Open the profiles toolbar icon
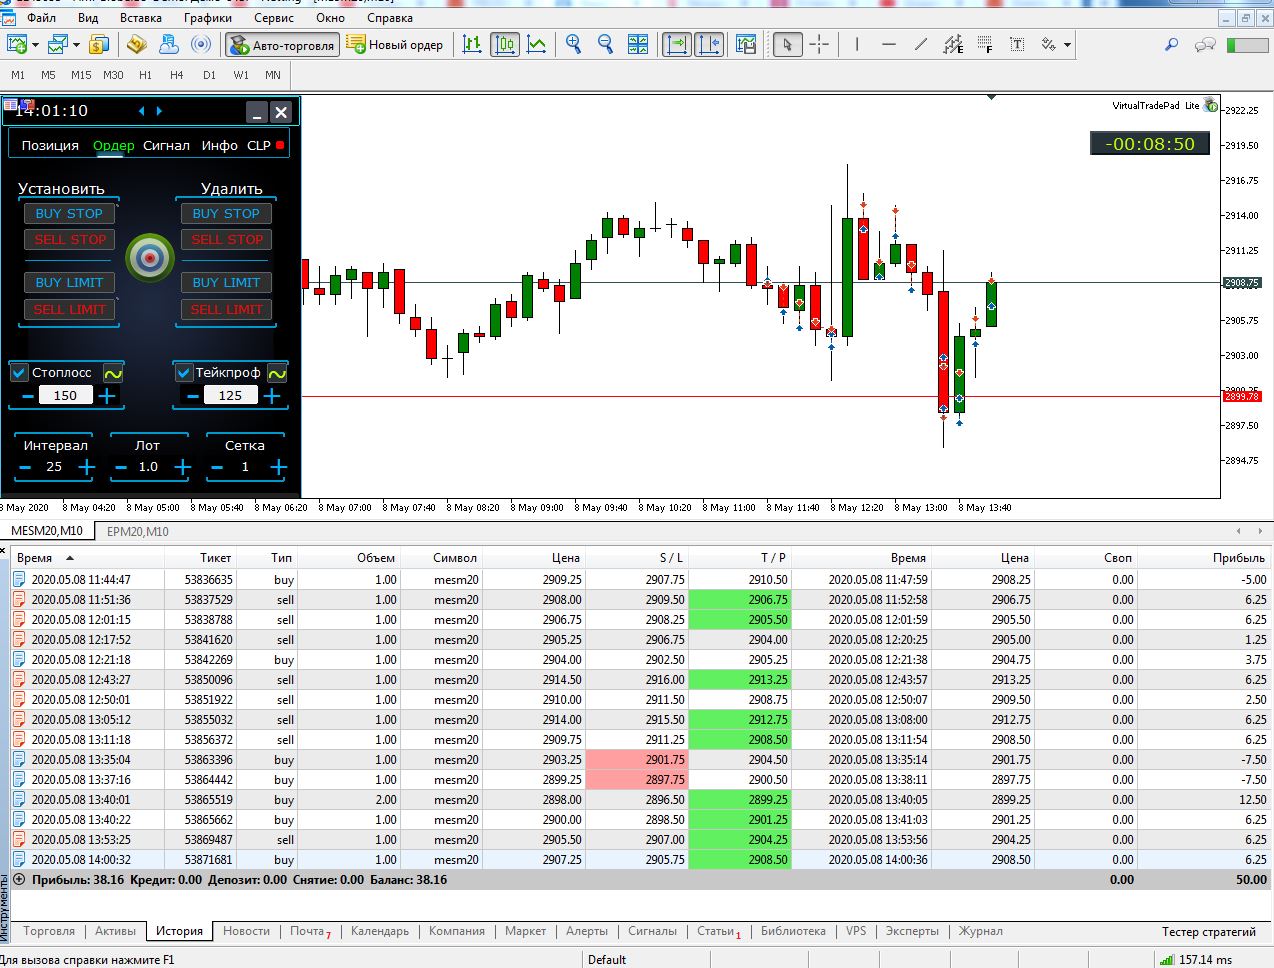1274x968 pixels. click(58, 44)
